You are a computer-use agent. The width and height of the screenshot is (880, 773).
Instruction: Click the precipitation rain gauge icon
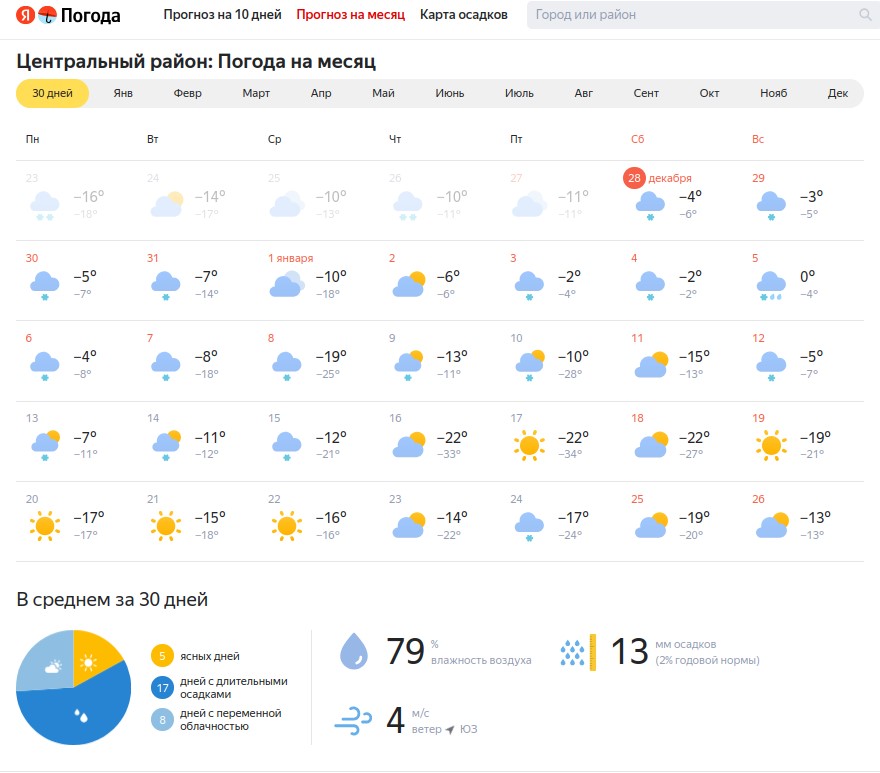(x=578, y=652)
